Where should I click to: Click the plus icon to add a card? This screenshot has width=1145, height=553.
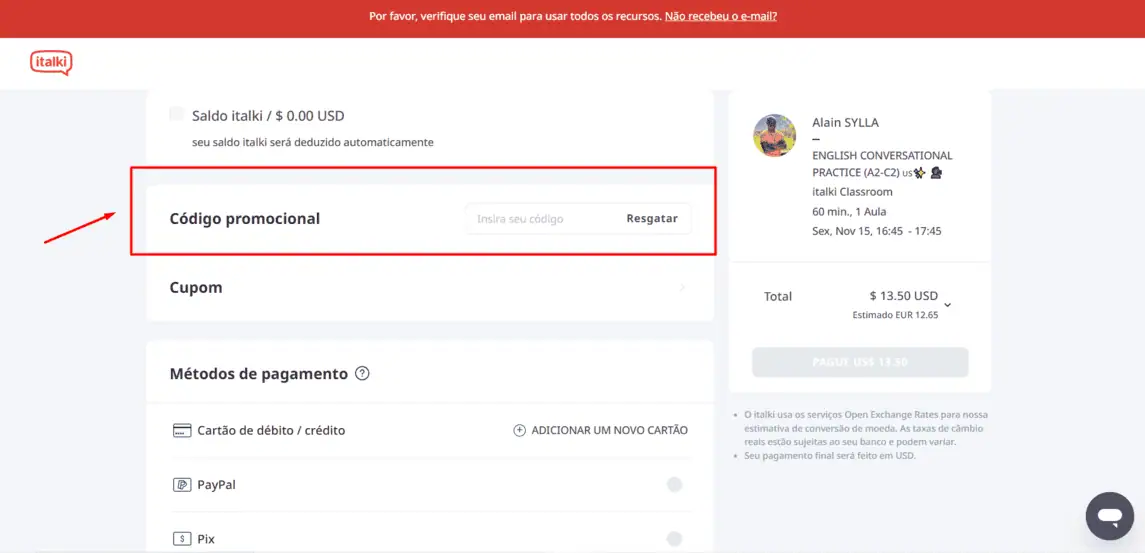(519, 430)
